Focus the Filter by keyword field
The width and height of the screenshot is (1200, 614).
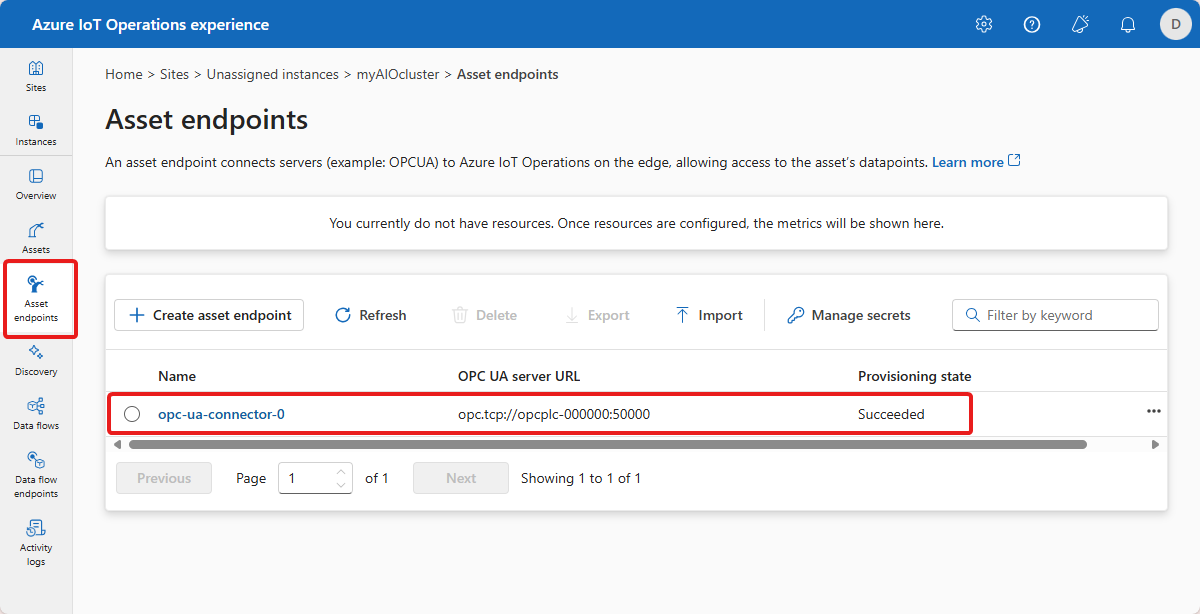click(1055, 315)
